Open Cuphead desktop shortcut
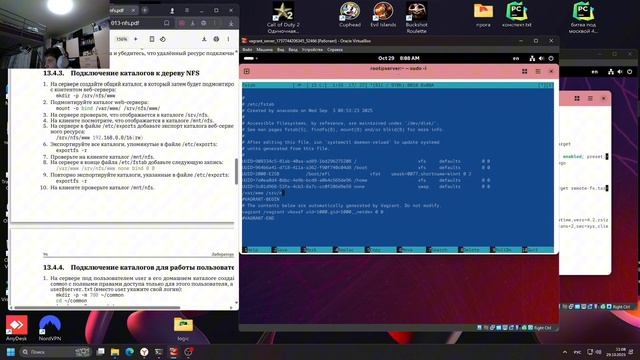 (x=350, y=14)
